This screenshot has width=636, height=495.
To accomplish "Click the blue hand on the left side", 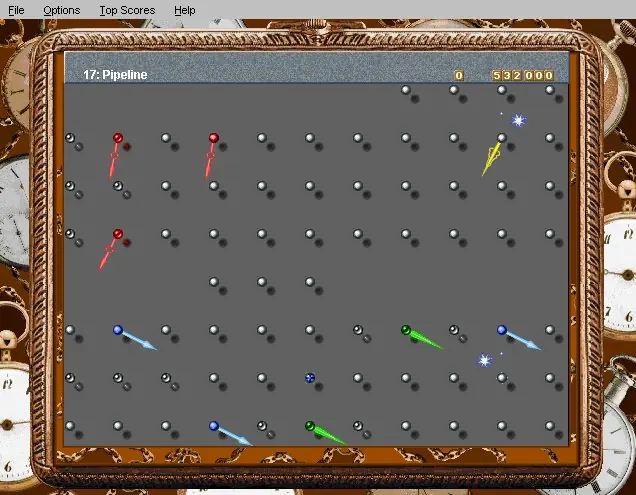I will (x=134, y=338).
